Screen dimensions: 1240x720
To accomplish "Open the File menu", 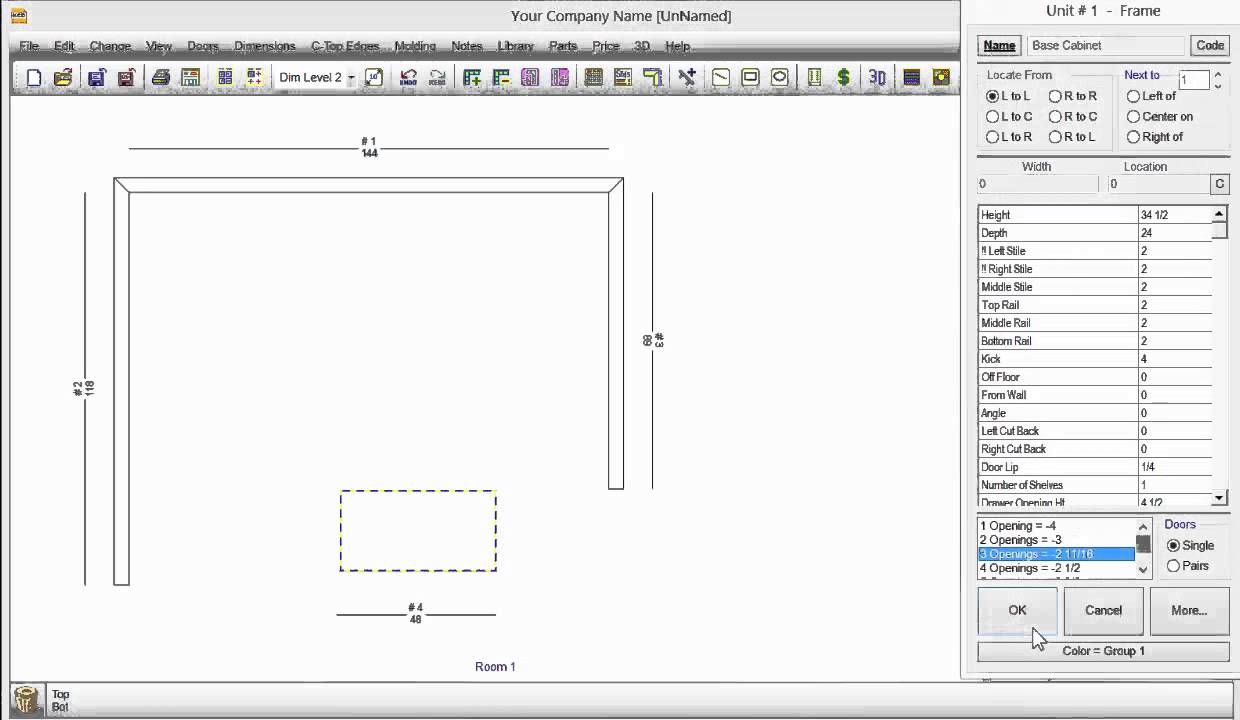I will click(29, 46).
